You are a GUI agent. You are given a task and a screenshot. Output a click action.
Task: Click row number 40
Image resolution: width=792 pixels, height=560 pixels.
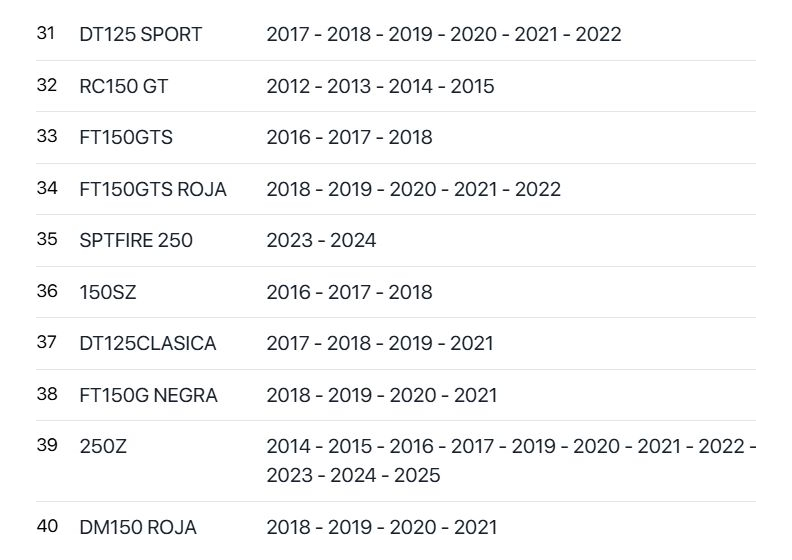point(47,526)
